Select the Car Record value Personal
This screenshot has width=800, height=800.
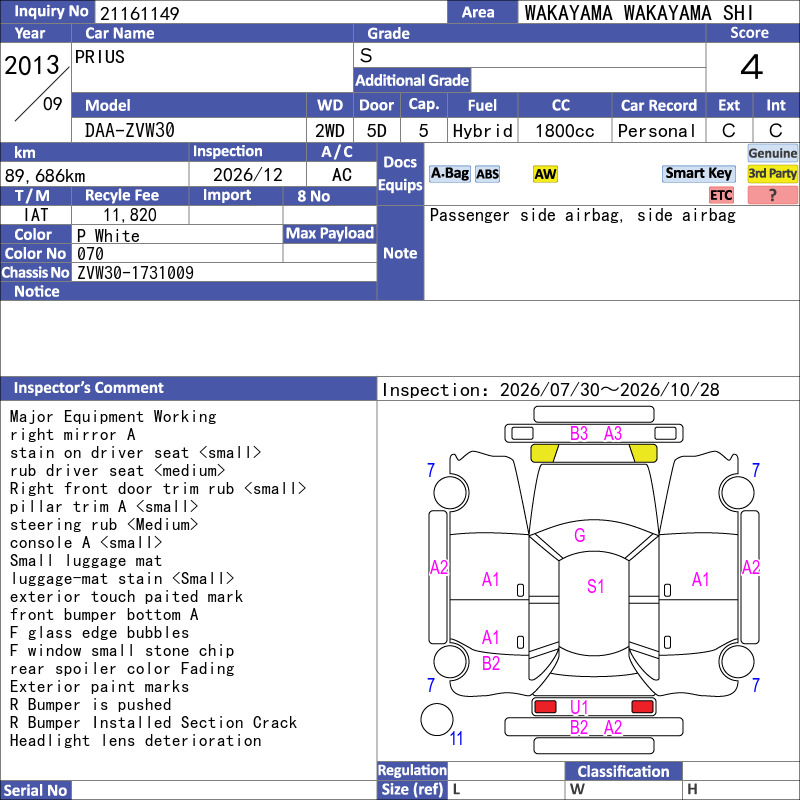tap(657, 131)
